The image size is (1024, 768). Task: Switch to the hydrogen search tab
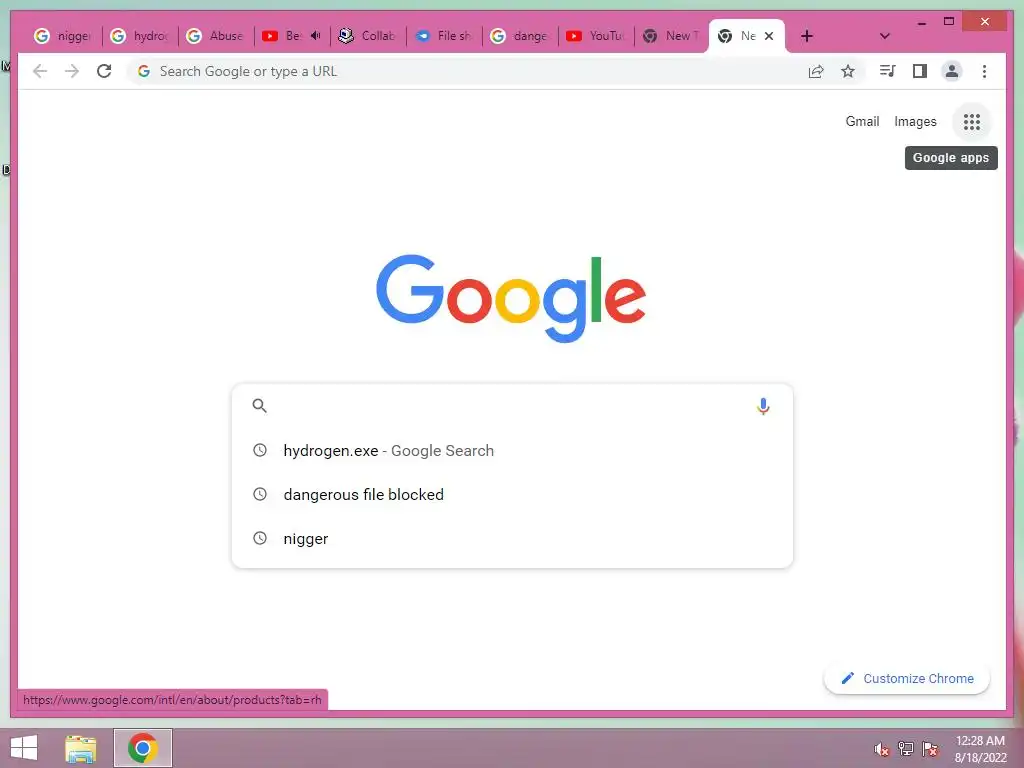click(x=140, y=36)
